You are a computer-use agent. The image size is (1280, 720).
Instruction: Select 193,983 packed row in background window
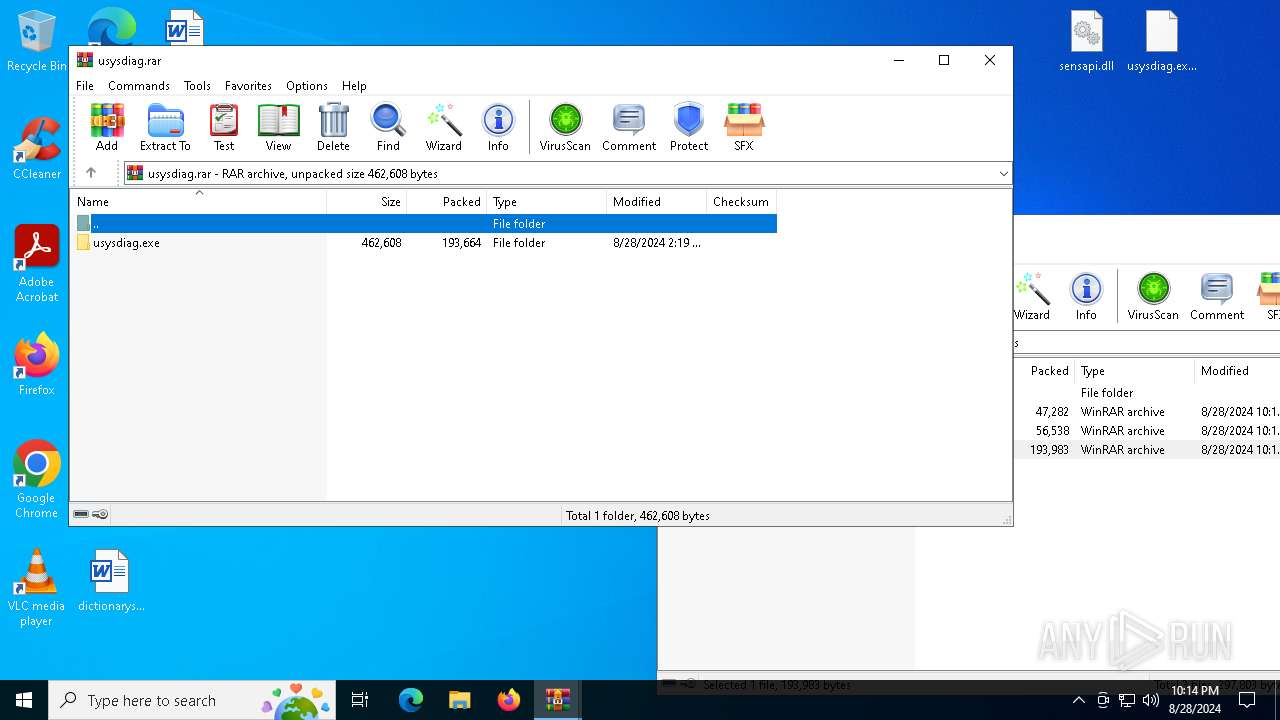(x=1147, y=450)
